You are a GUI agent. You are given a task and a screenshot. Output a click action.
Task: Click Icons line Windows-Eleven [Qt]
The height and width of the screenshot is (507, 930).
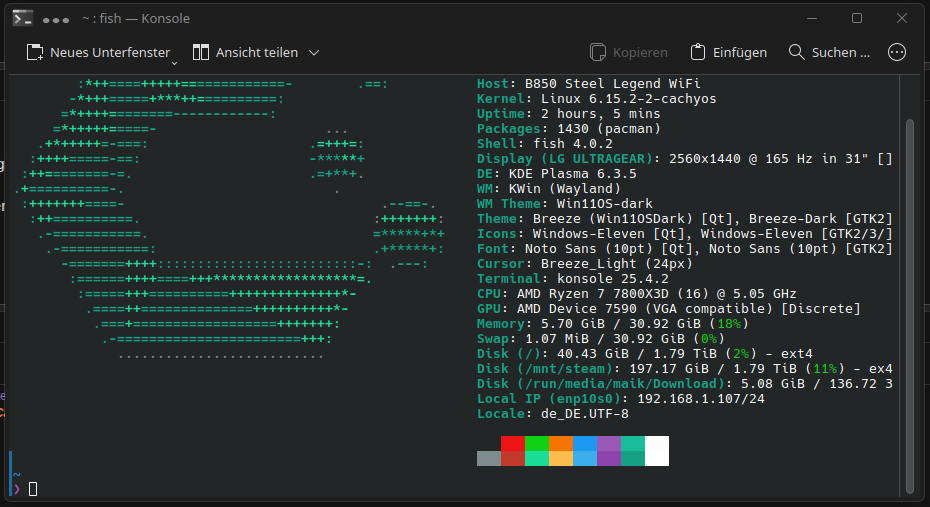[609, 234]
